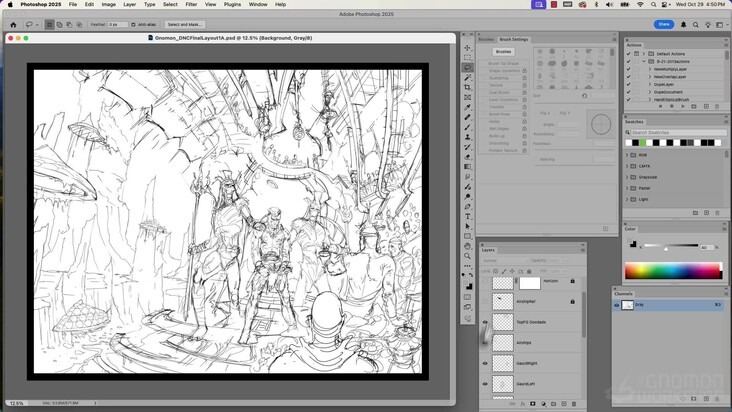Hide the TopFG Doodads layer

[485, 322]
